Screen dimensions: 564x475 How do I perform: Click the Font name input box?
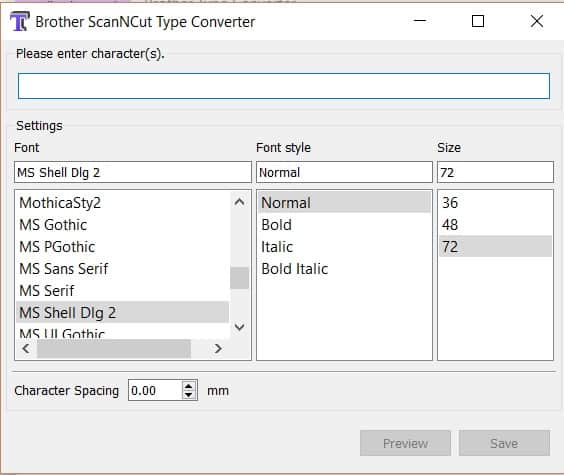point(133,172)
